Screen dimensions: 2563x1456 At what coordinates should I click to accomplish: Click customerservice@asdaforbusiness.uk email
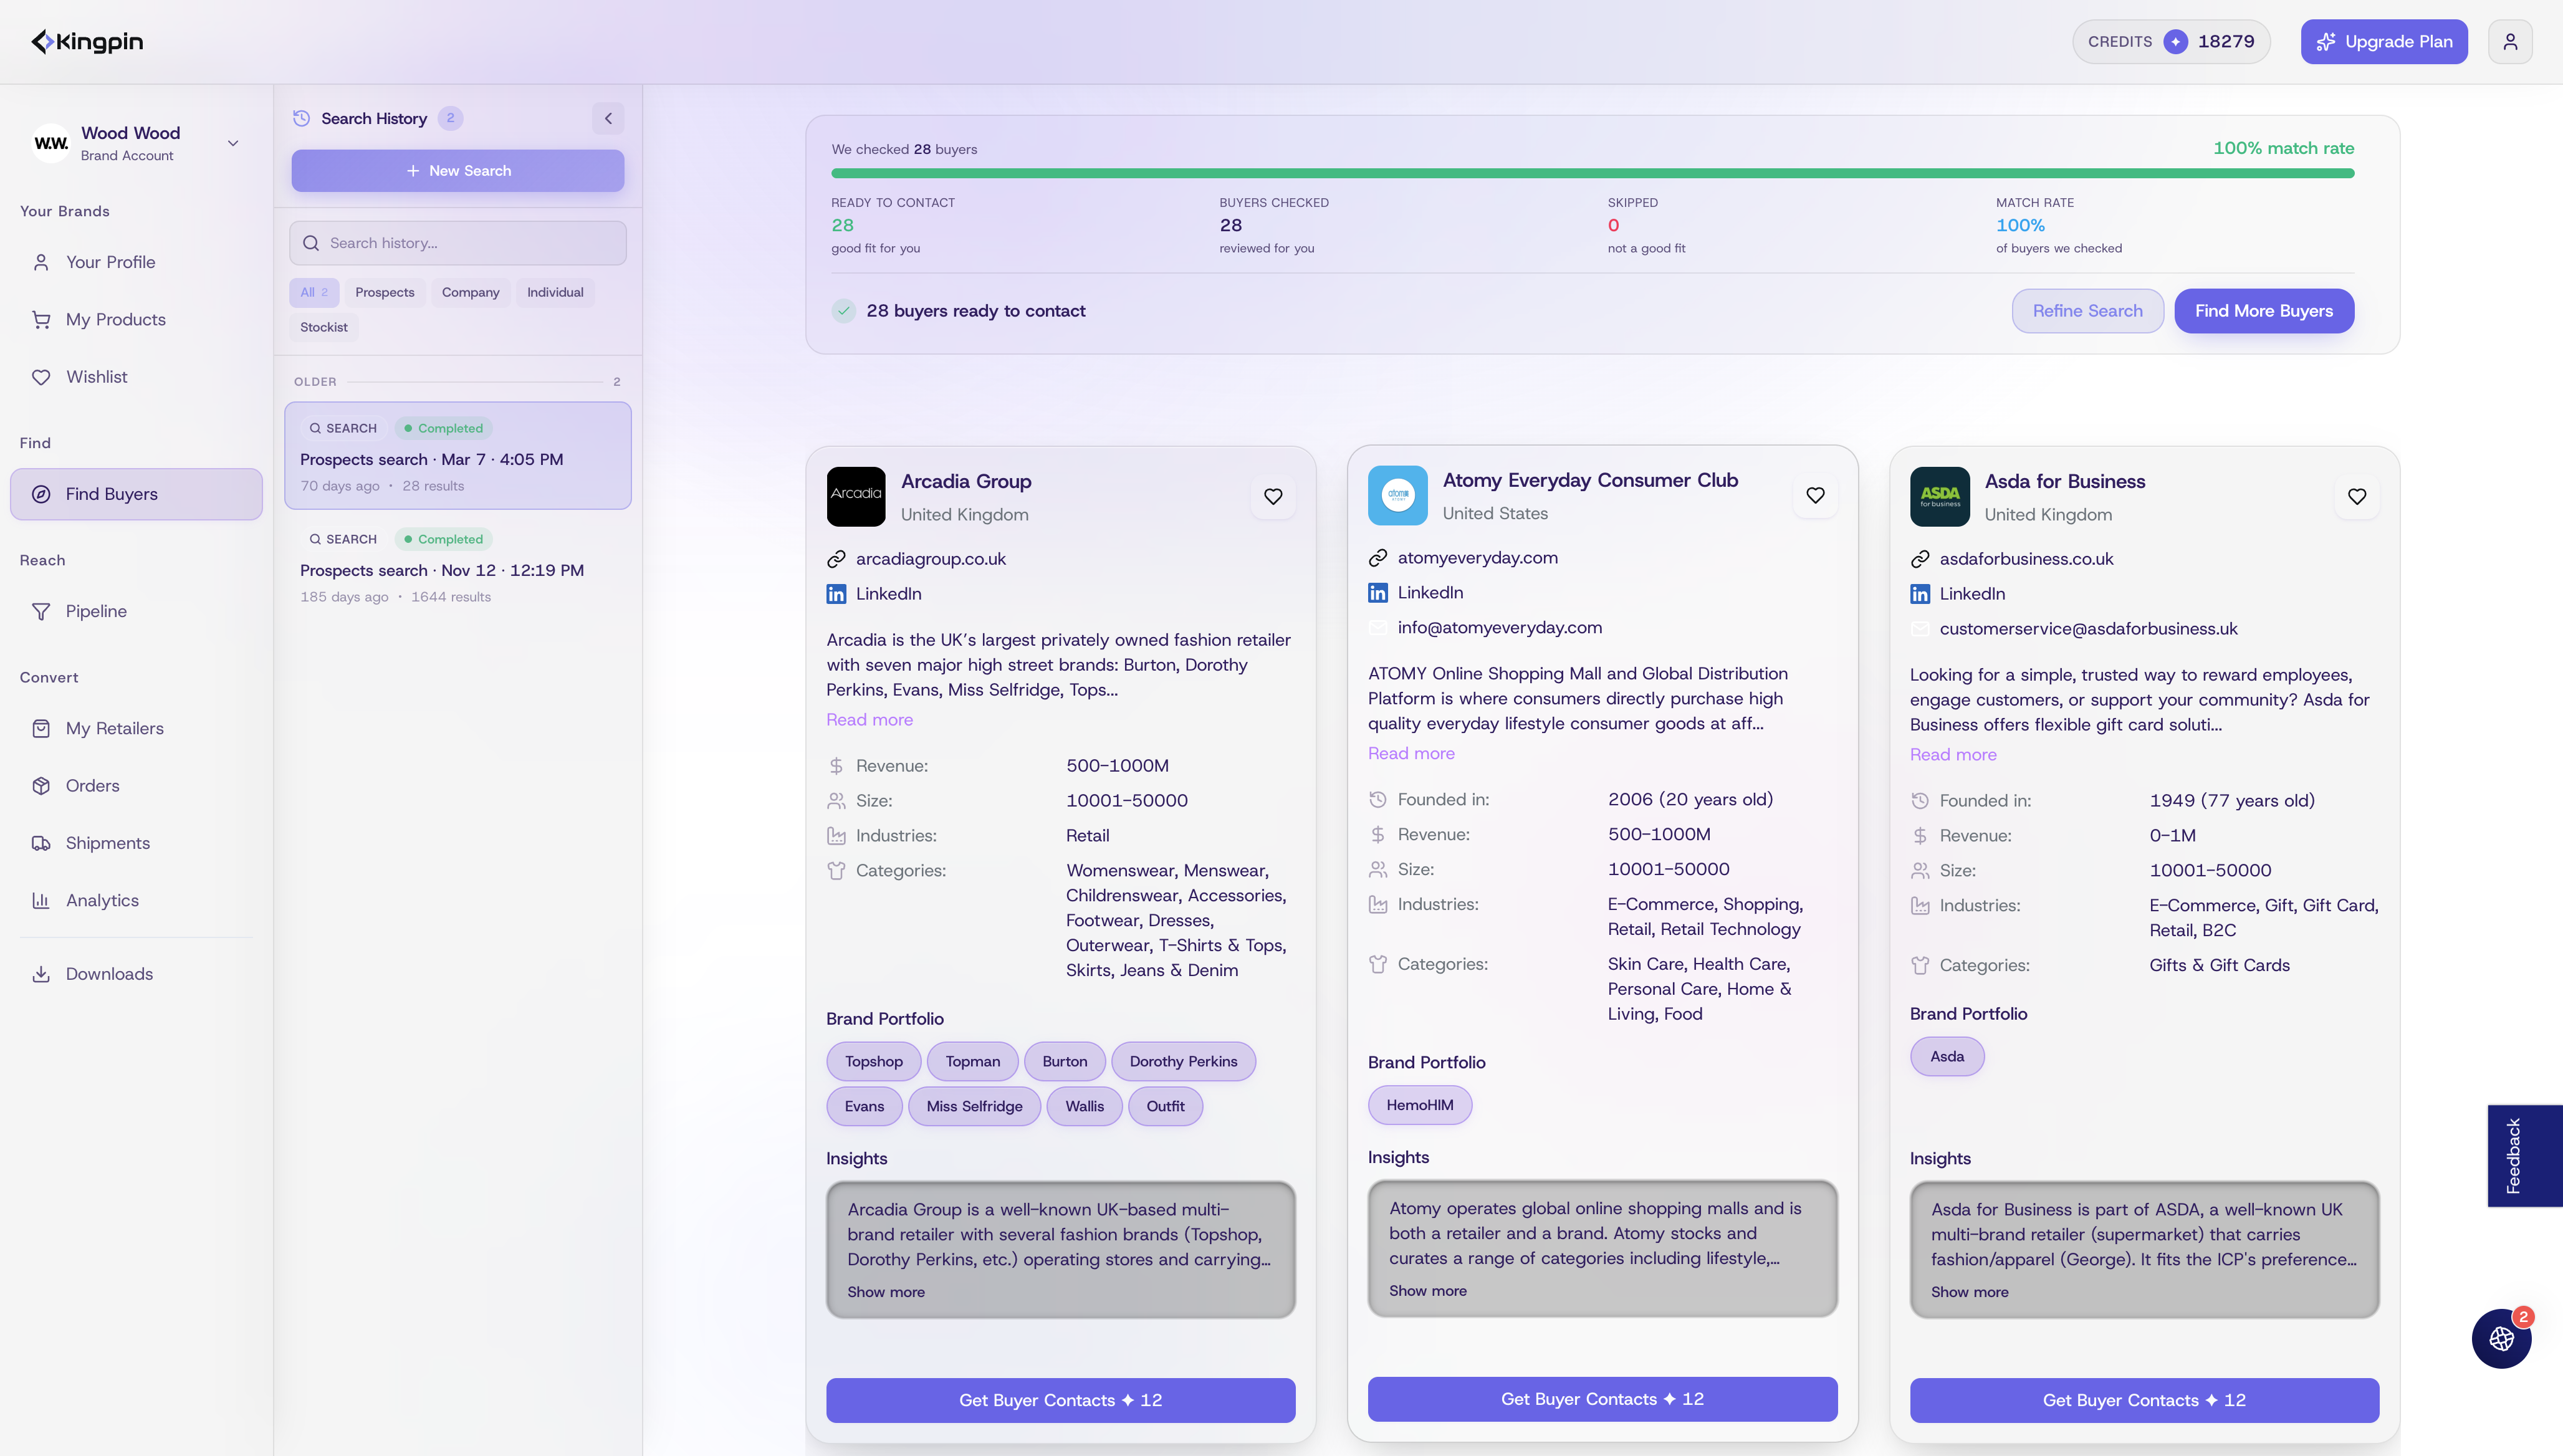[2088, 629]
